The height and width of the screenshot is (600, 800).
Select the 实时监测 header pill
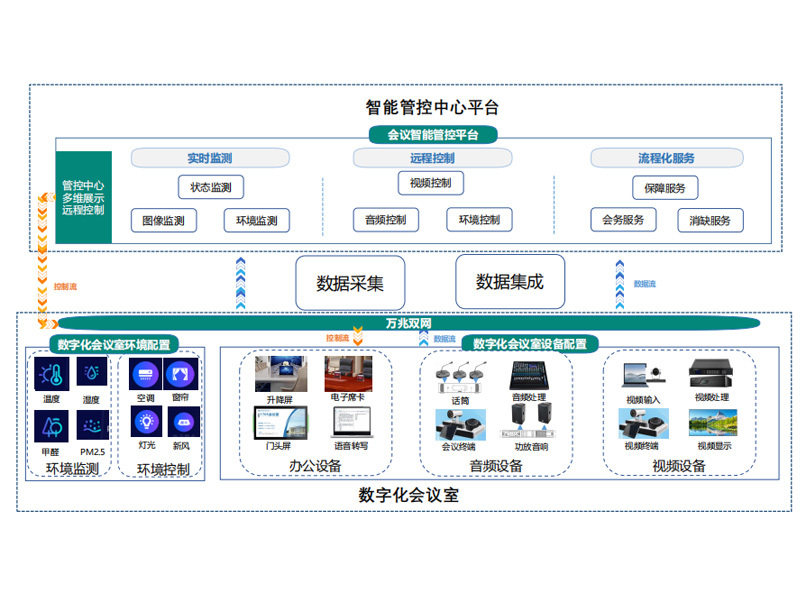pyautogui.click(x=210, y=158)
